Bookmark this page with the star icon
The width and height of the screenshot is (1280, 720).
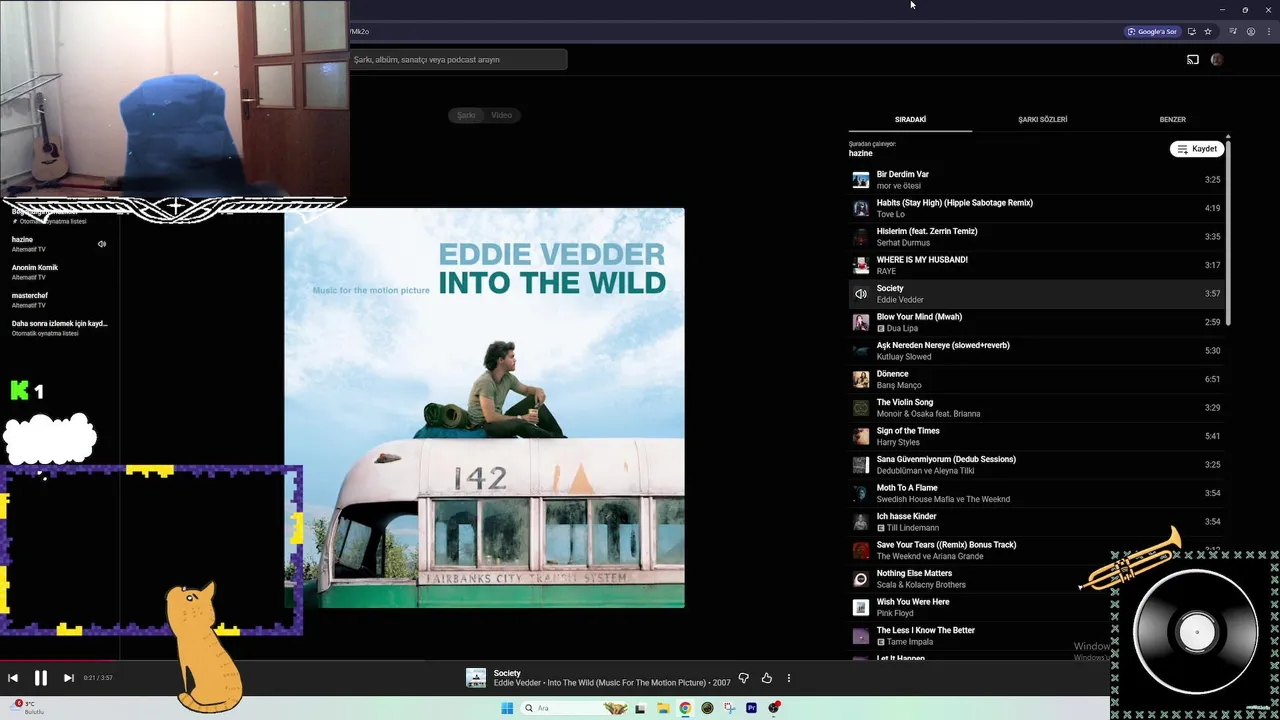pos(1208,32)
